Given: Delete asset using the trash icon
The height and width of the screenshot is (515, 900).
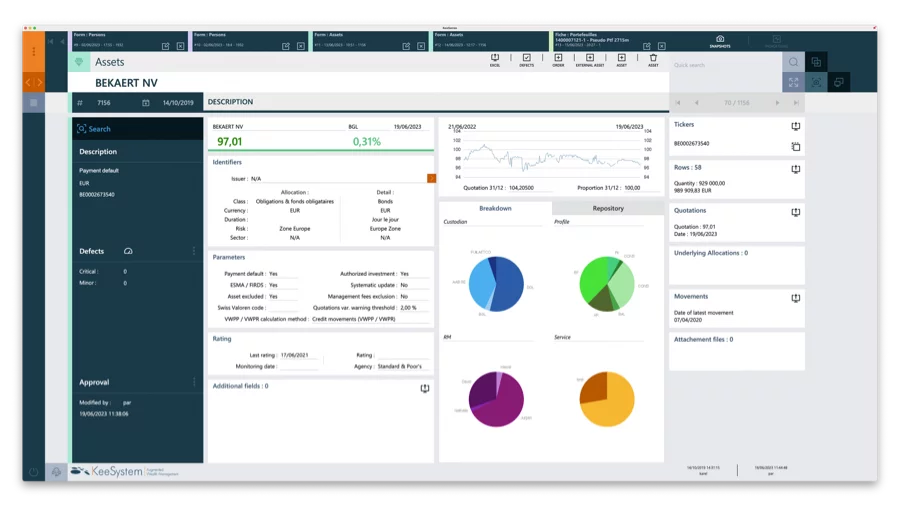Looking at the screenshot, I should (x=653, y=59).
